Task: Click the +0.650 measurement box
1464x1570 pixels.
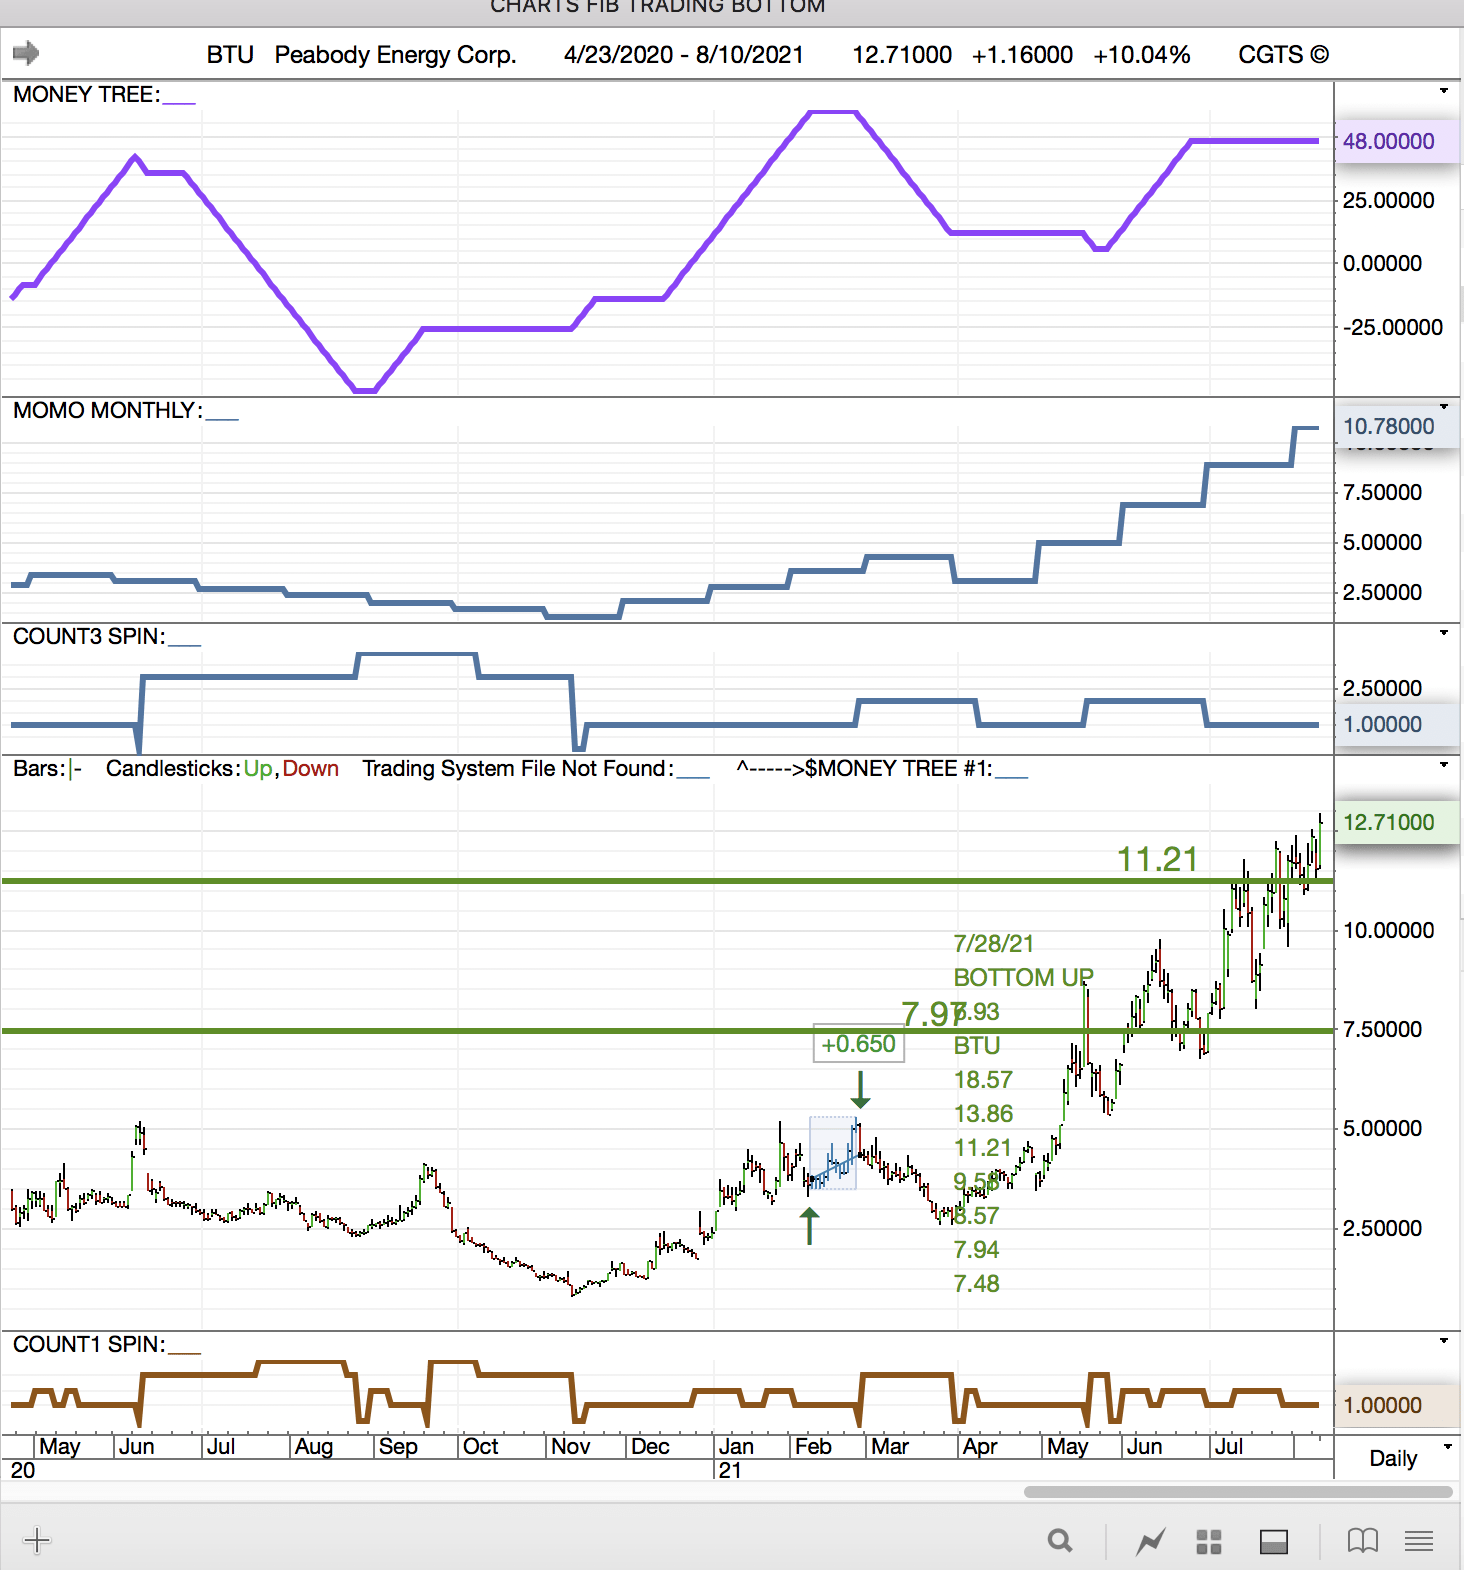Action: coord(859,1044)
